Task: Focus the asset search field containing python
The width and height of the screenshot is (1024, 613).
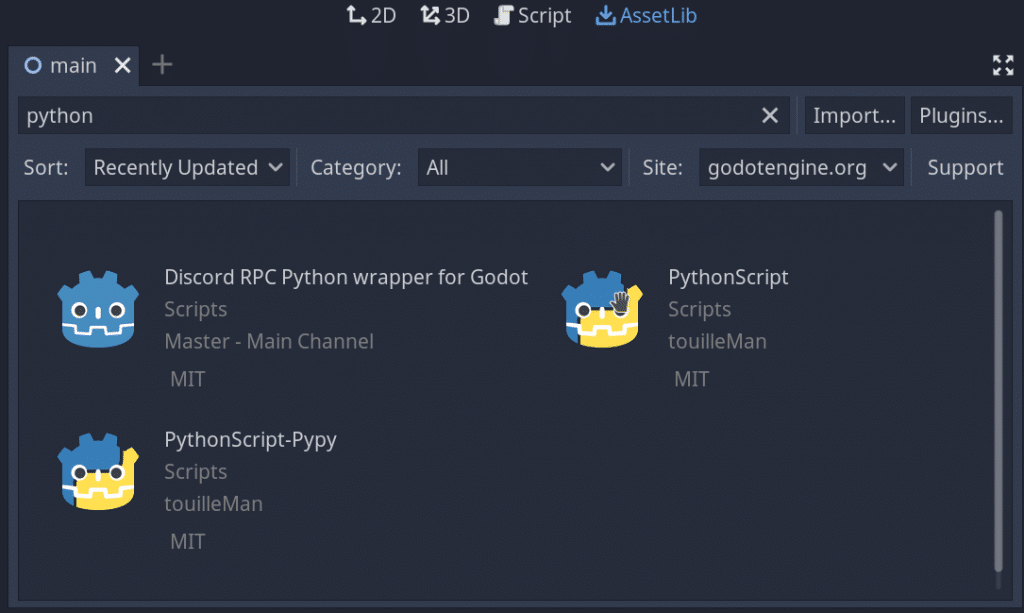Action: [x=404, y=116]
